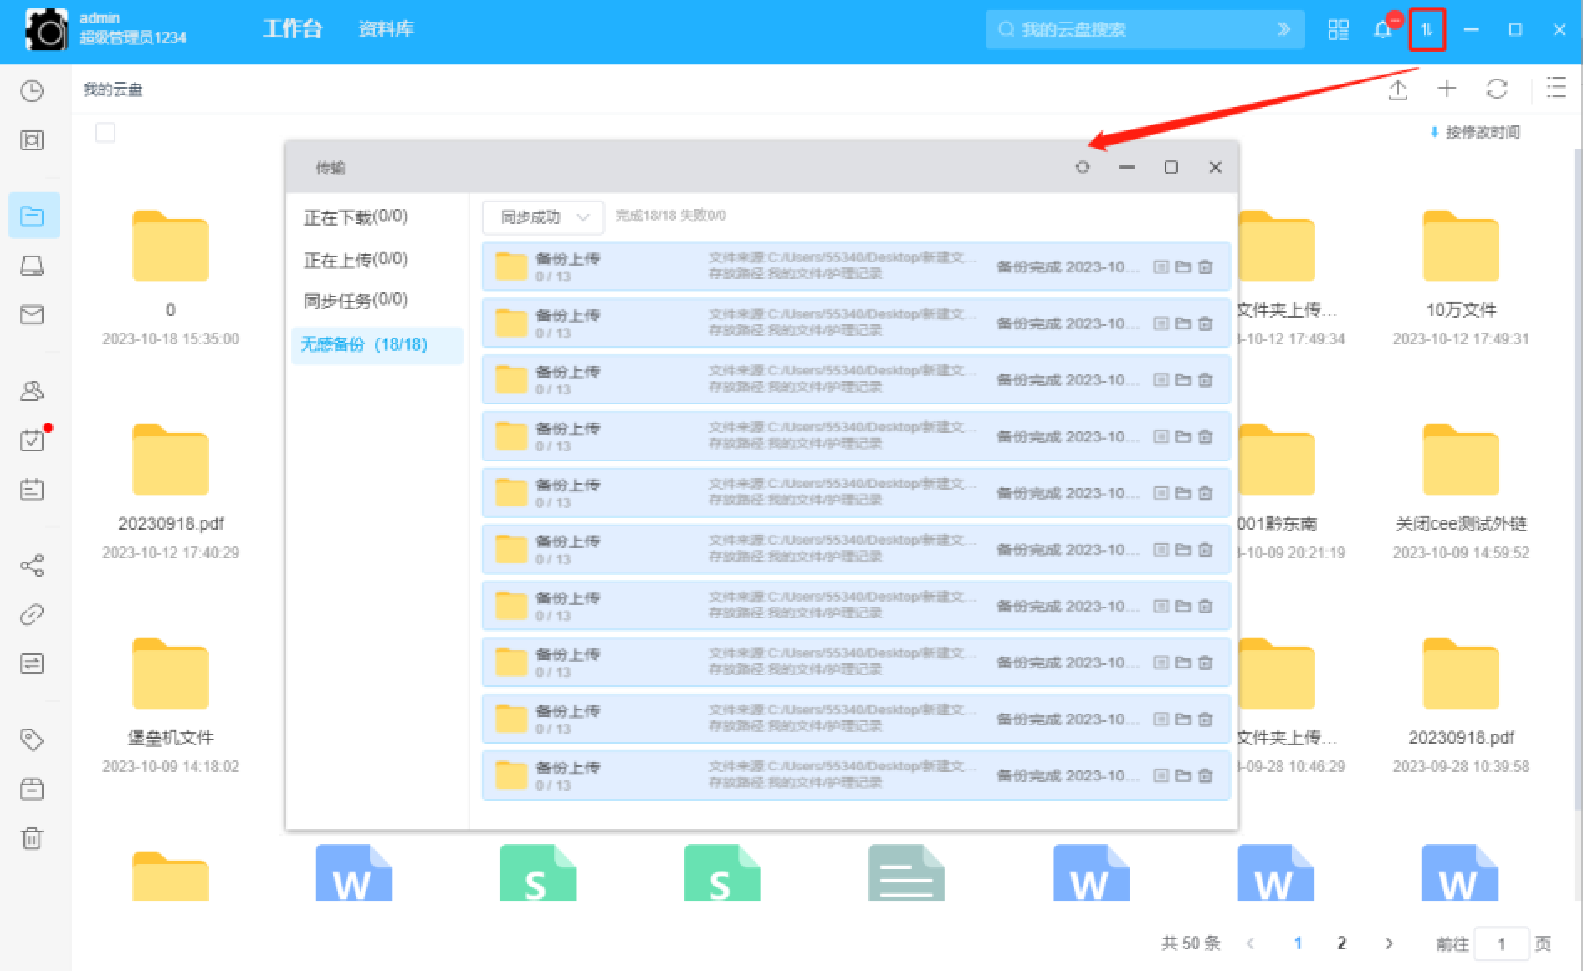The image size is (1583, 972).
Task: Open the app grid icon in header
Action: tap(1338, 30)
